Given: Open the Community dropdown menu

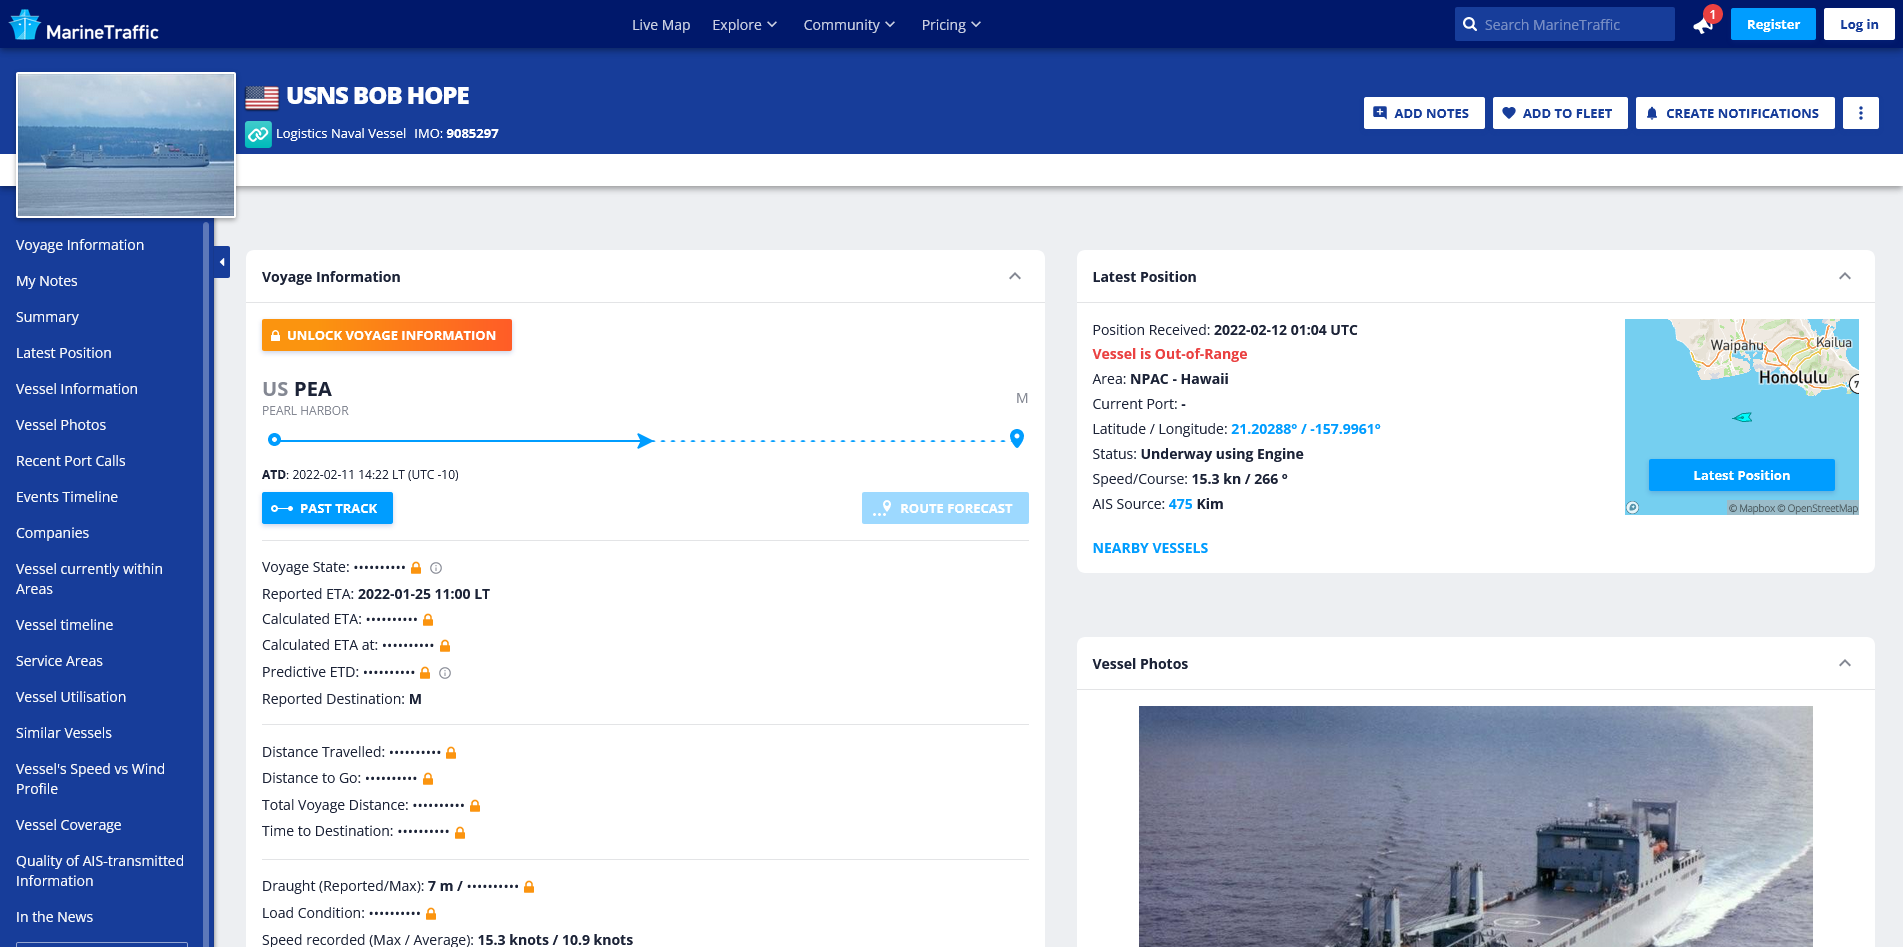Looking at the screenshot, I should [x=849, y=25].
